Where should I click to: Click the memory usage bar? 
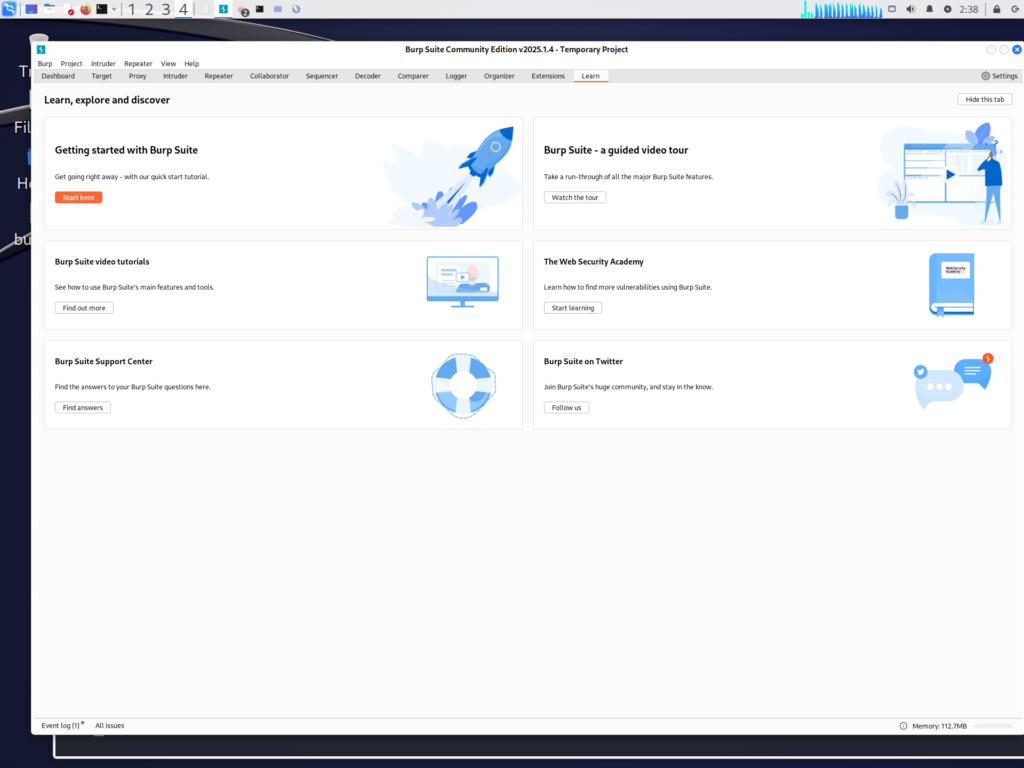coord(995,726)
